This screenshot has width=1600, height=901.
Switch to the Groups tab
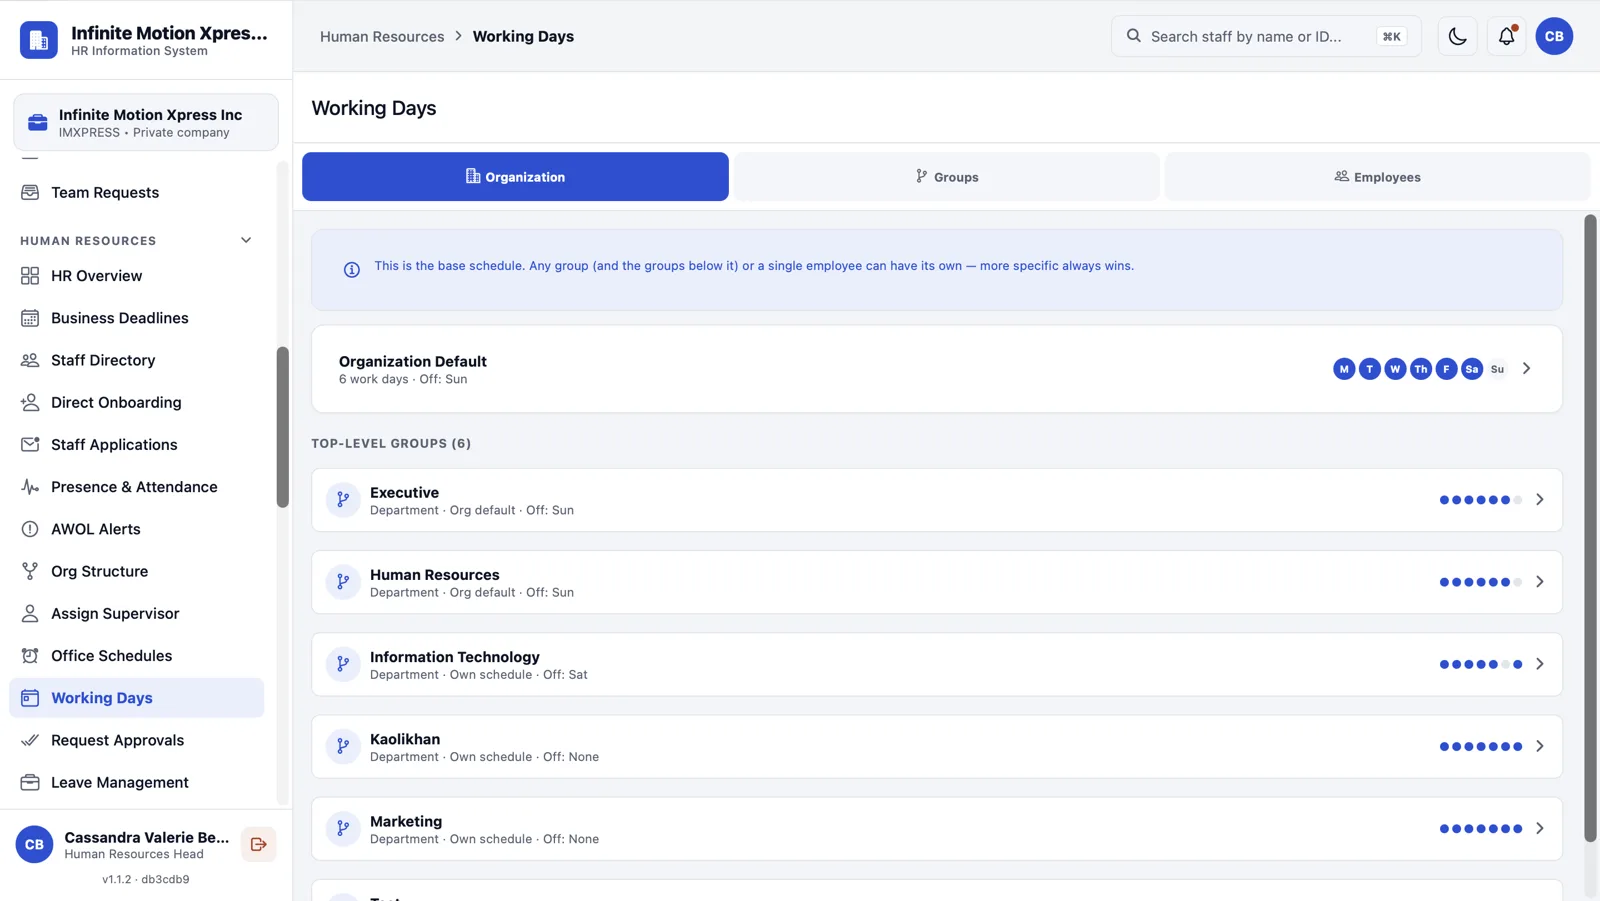coord(947,177)
